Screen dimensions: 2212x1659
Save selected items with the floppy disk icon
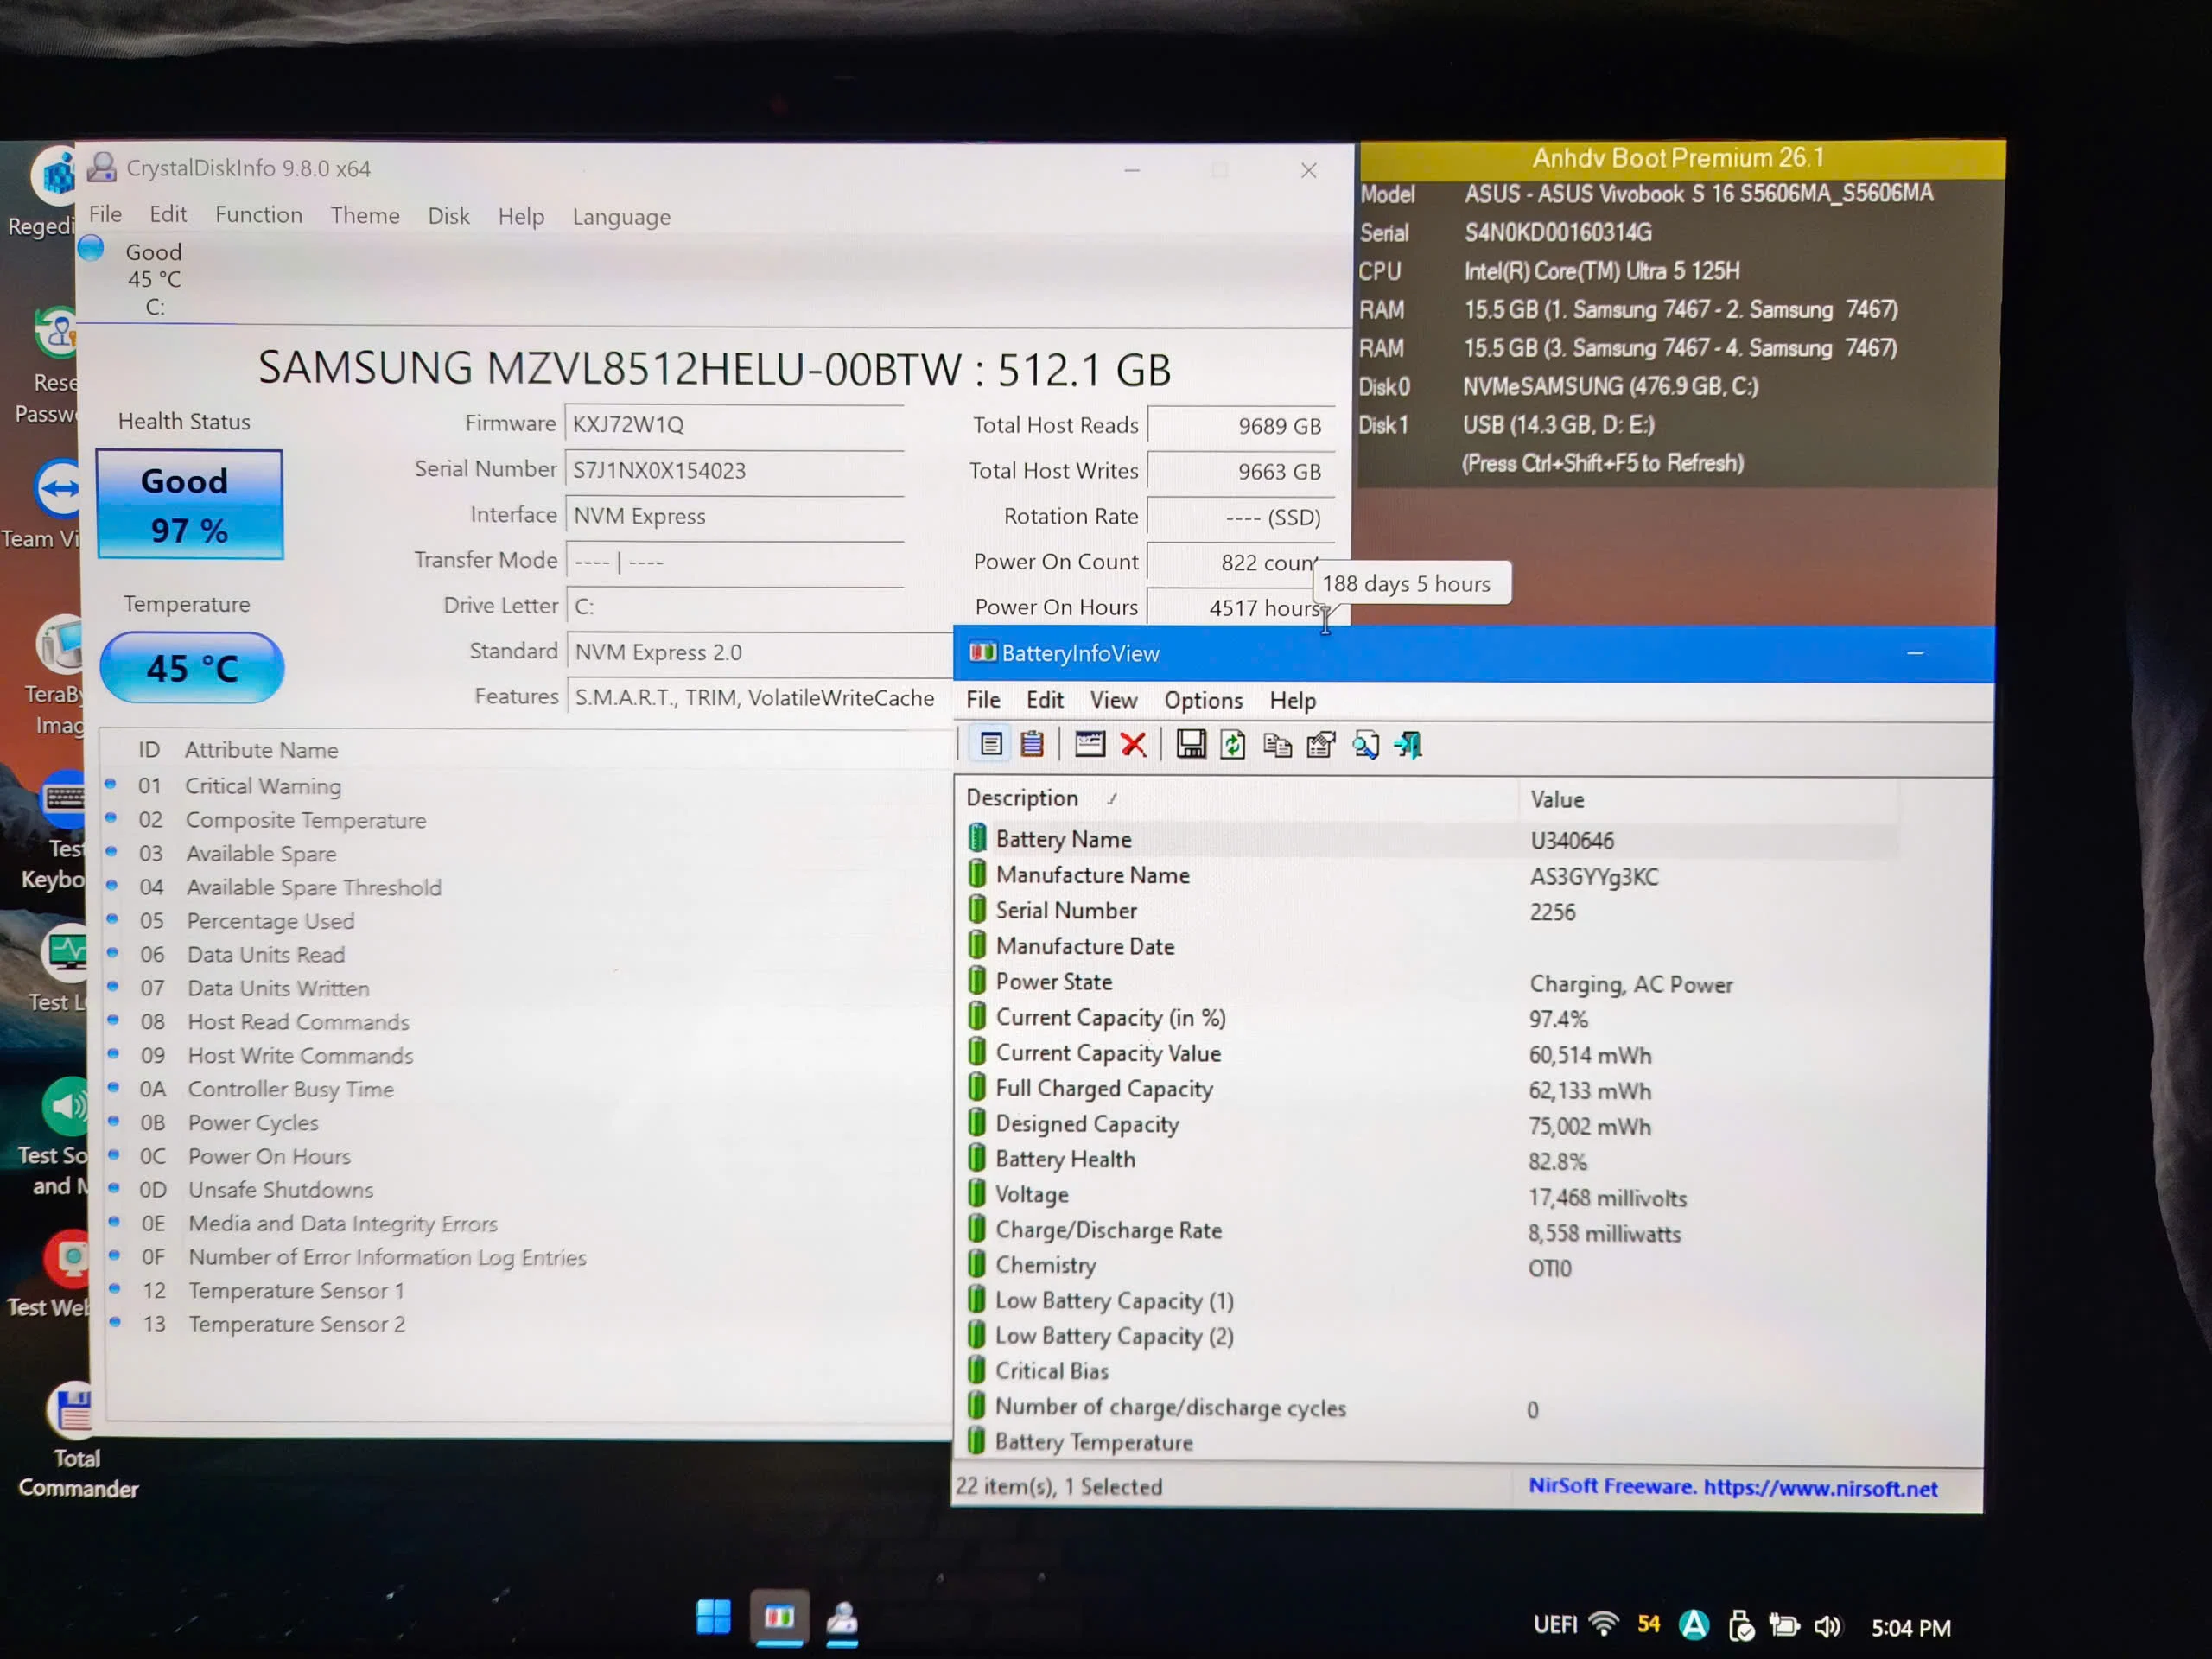pos(1190,745)
